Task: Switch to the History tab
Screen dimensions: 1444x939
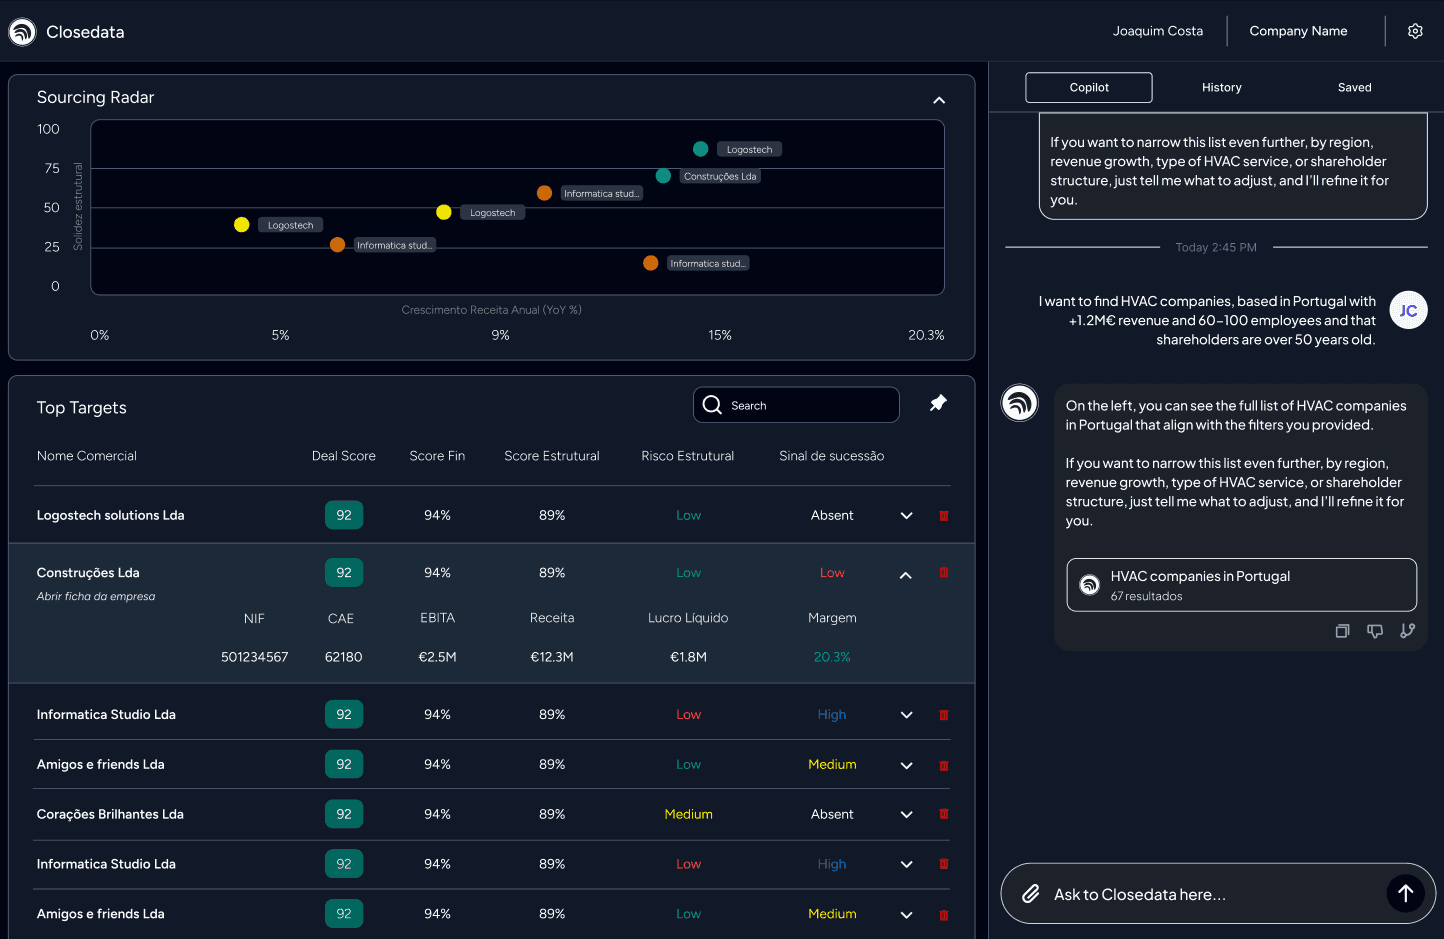Action: point(1221,88)
